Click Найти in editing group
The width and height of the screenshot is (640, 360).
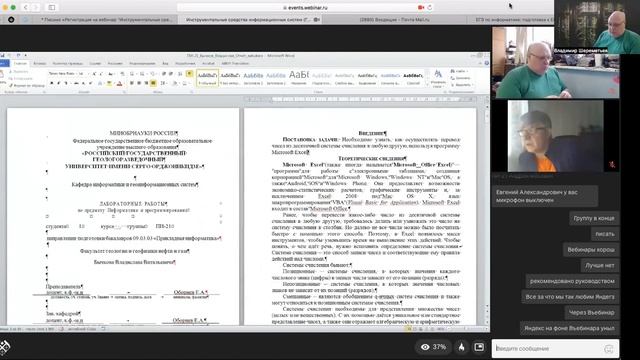pyautogui.click(x=460, y=71)
